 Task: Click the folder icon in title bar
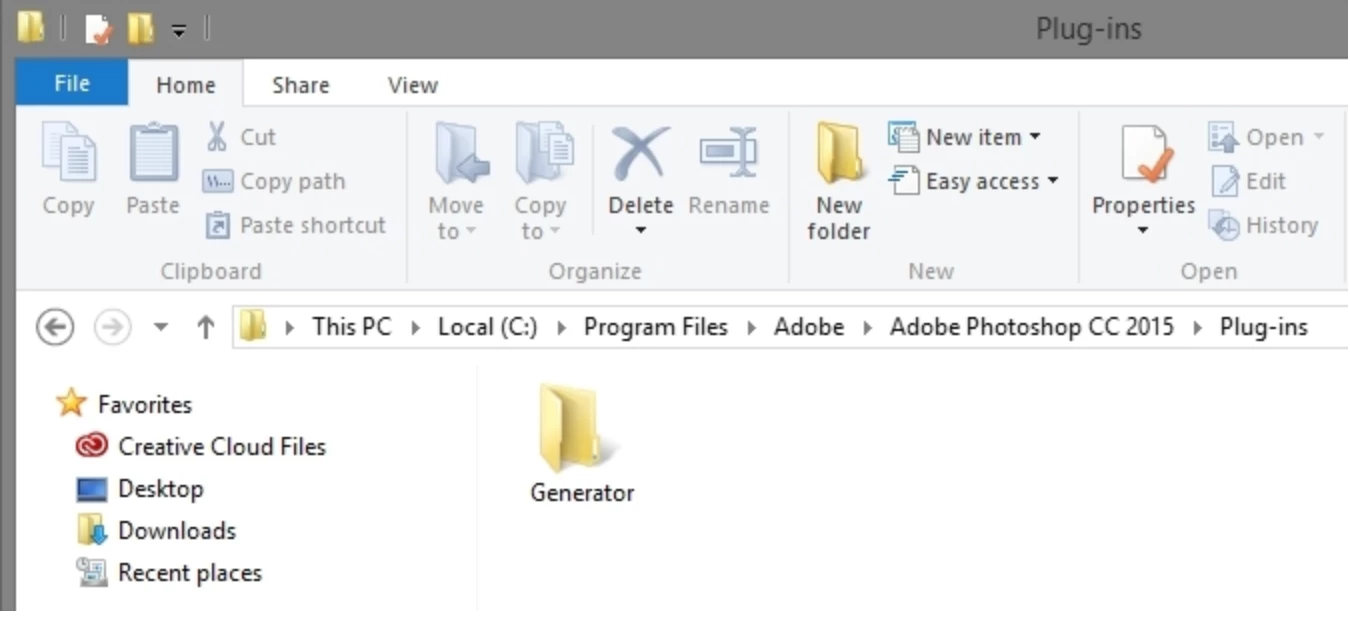point(30,26)
